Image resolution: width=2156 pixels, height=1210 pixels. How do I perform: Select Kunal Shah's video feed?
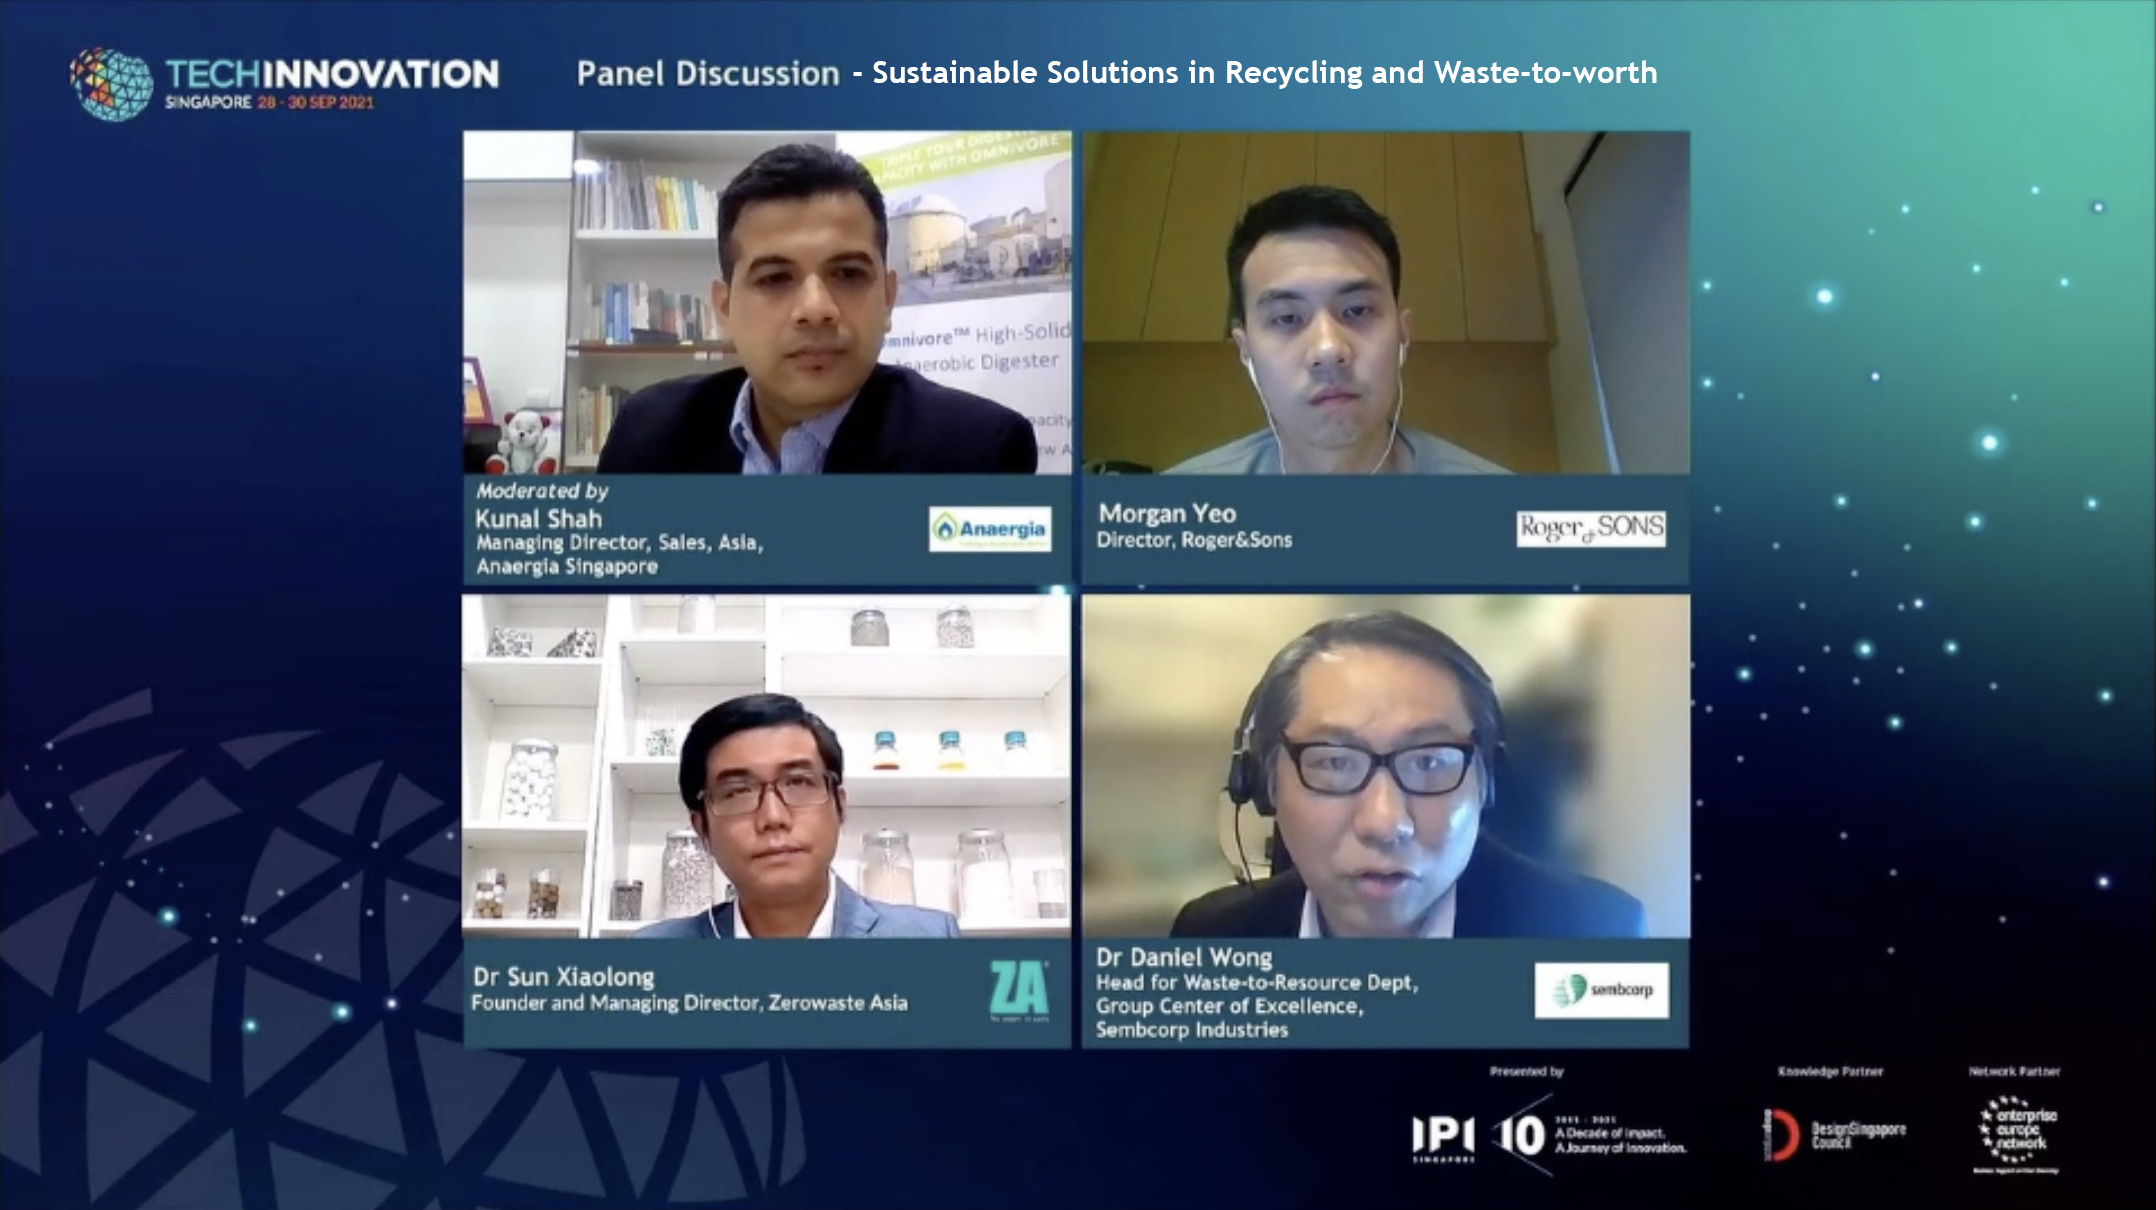767,302
